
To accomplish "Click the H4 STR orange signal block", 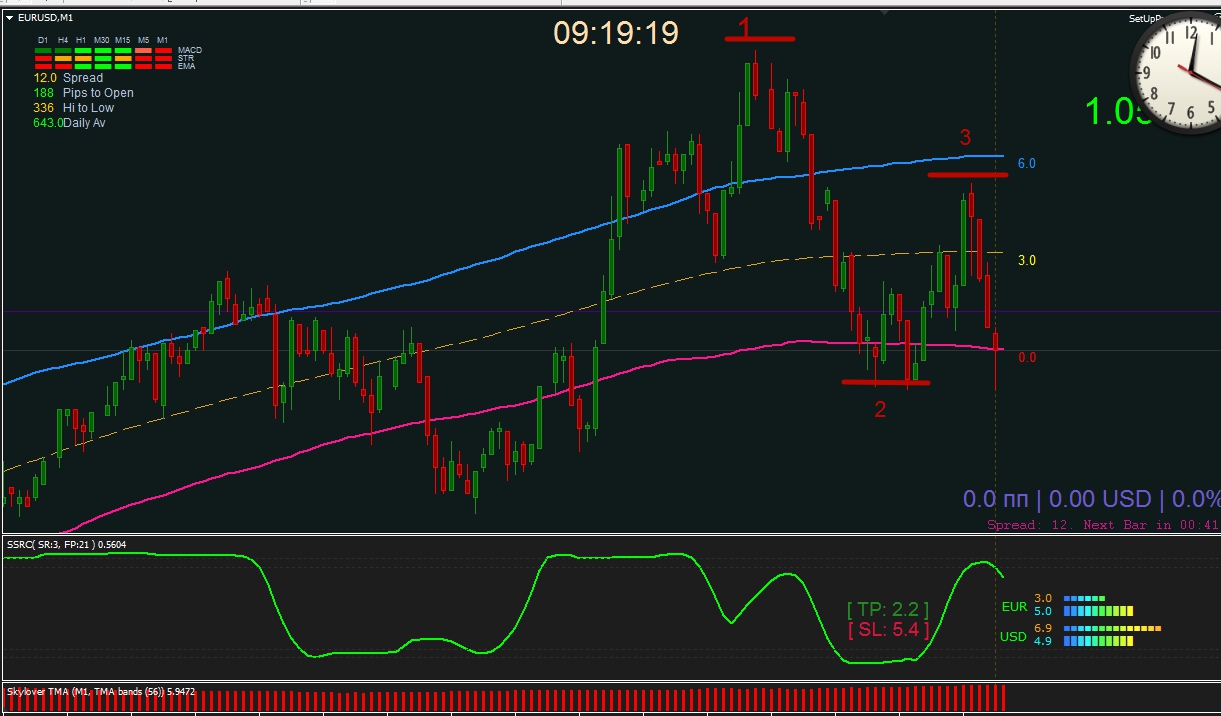I will [63, 58].
